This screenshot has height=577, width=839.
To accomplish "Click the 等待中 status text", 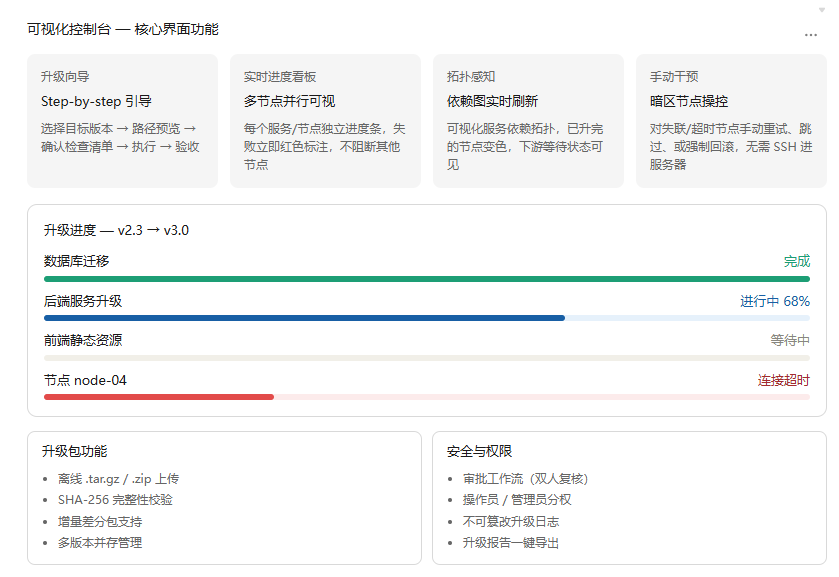I will [790, 340].
